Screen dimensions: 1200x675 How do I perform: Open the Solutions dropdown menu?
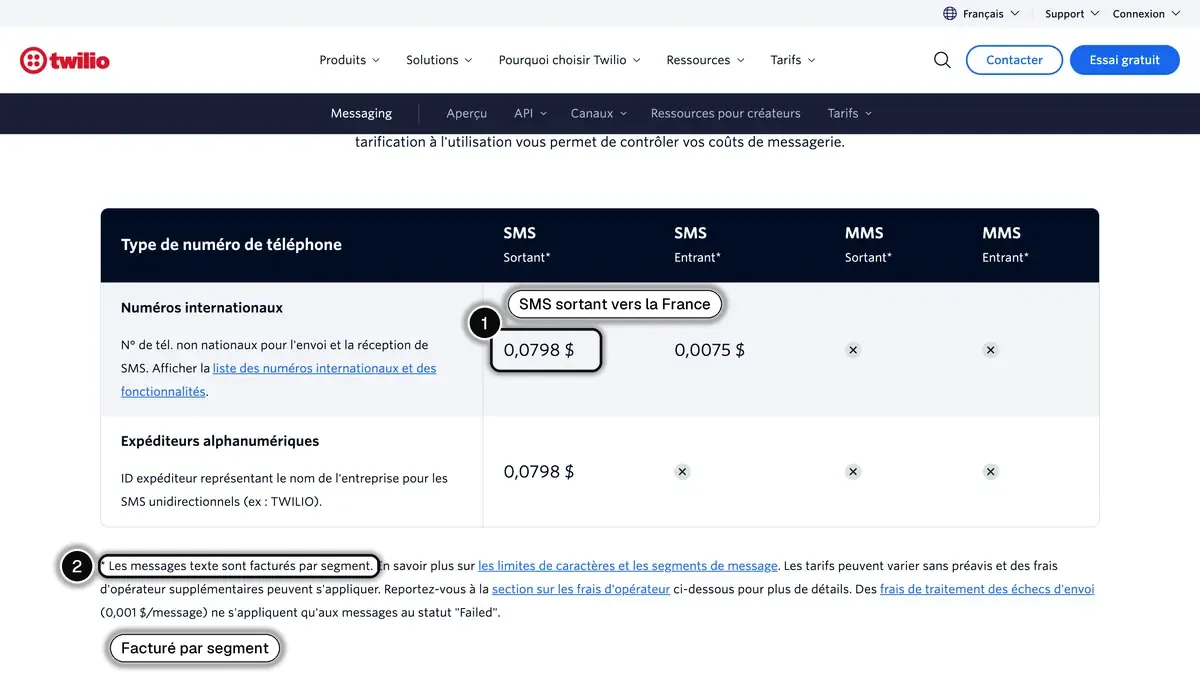(x=439, y=60)
